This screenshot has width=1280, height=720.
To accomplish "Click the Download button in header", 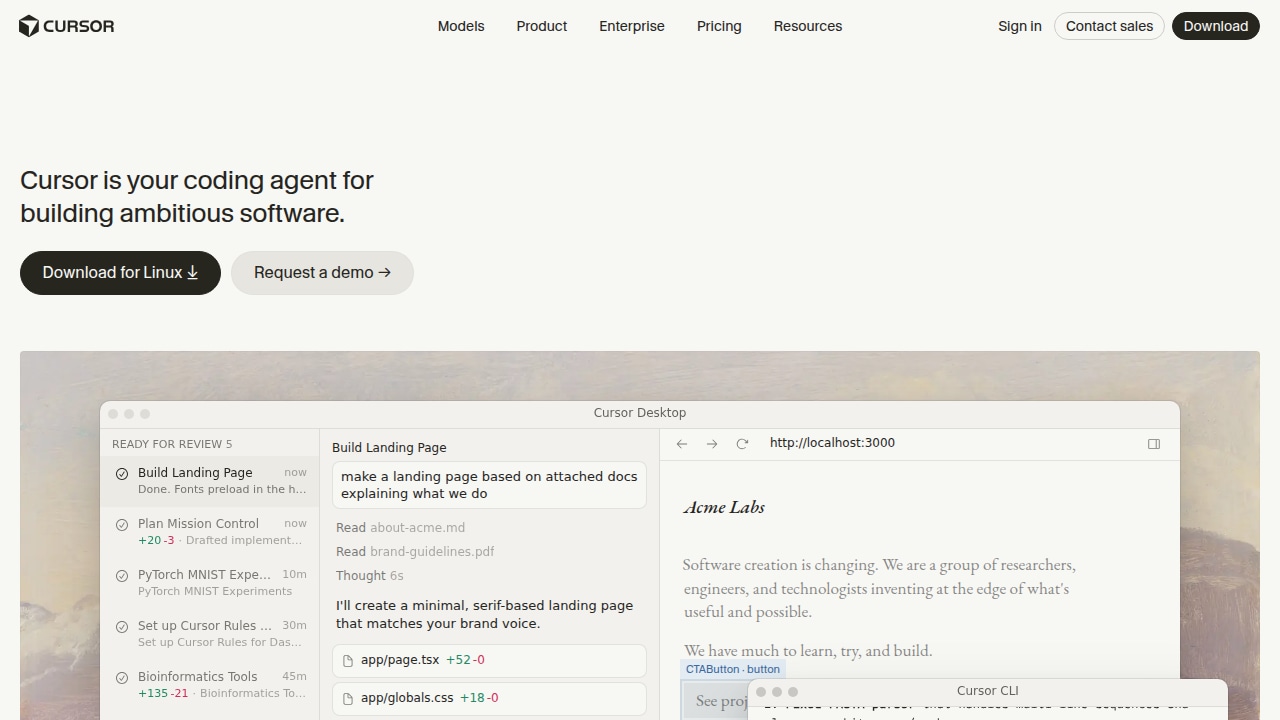I will point(1216,26).
